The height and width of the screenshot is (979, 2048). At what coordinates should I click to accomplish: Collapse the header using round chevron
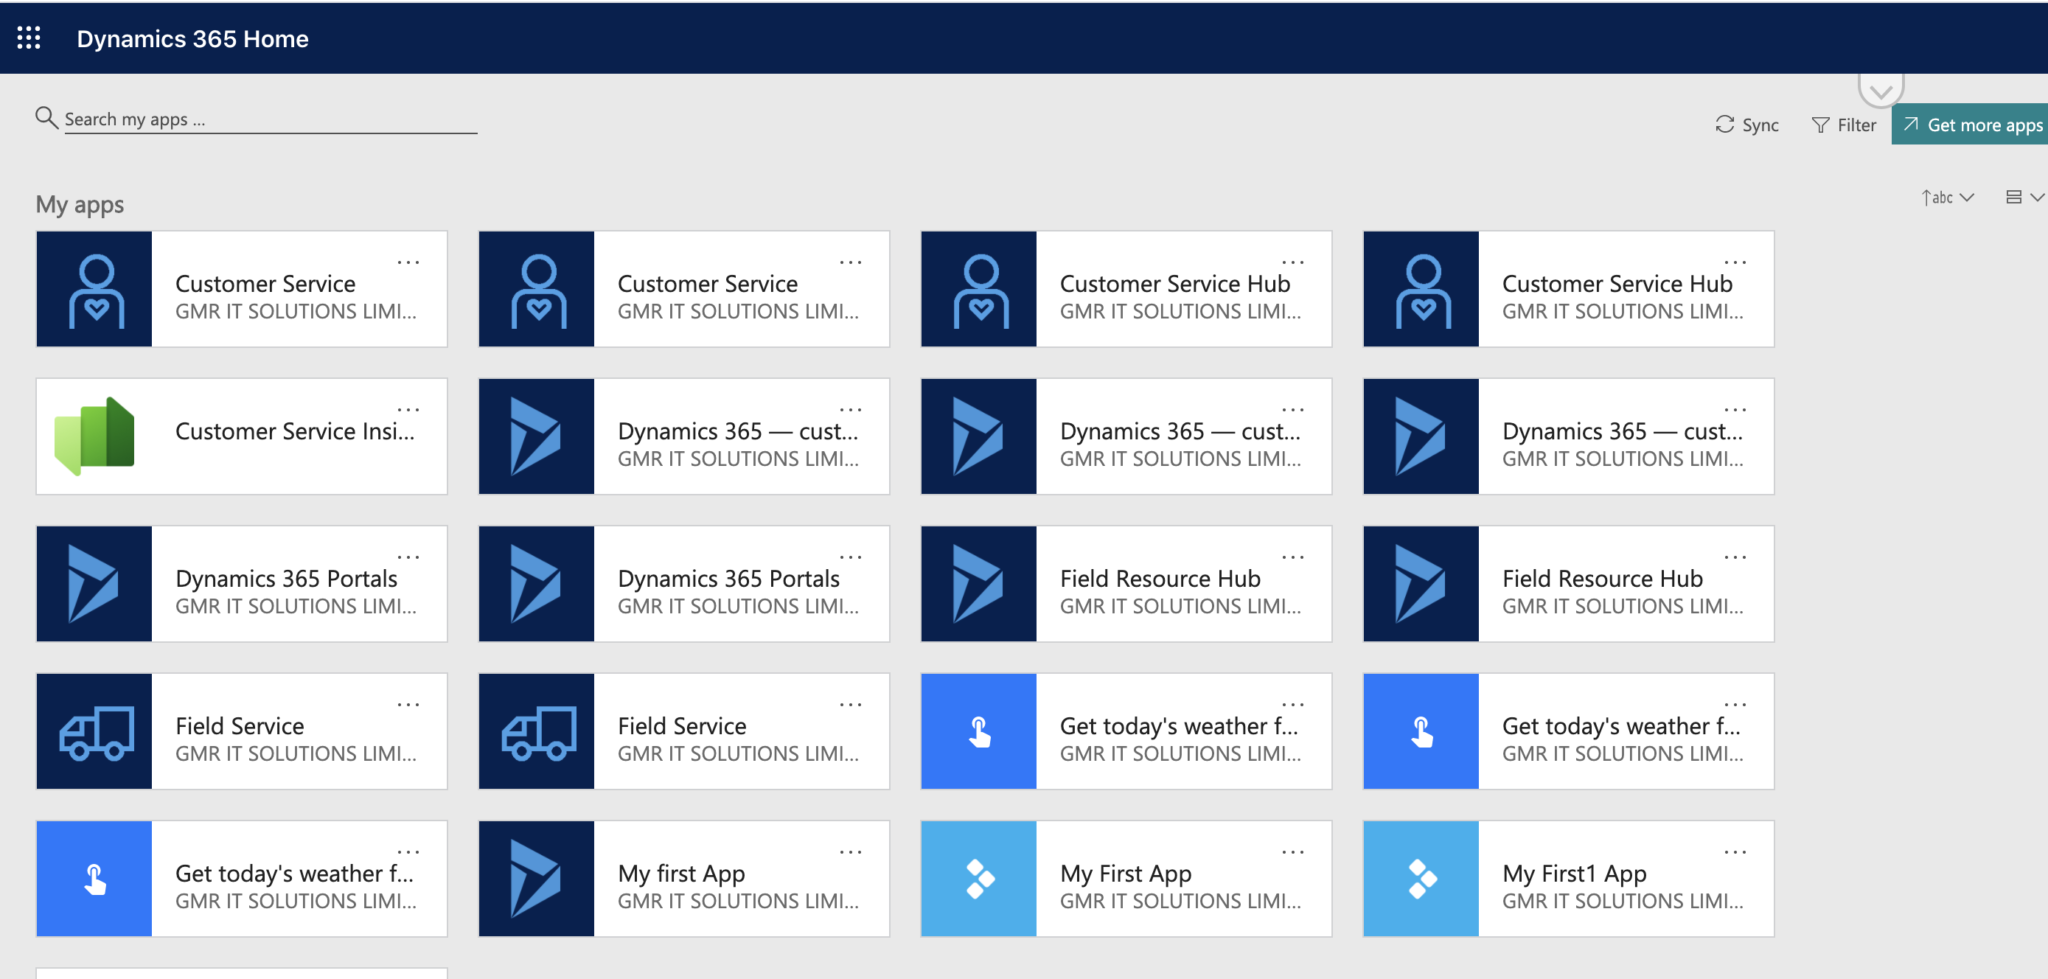pos(1881,90)
